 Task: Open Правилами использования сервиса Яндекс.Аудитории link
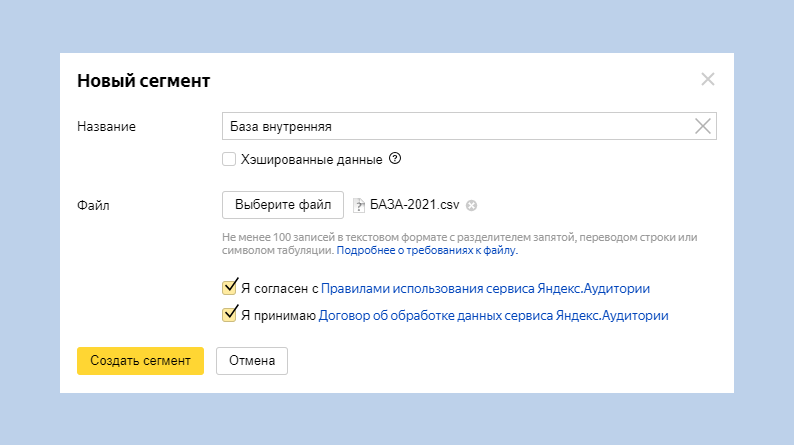(x=485, y=289)
